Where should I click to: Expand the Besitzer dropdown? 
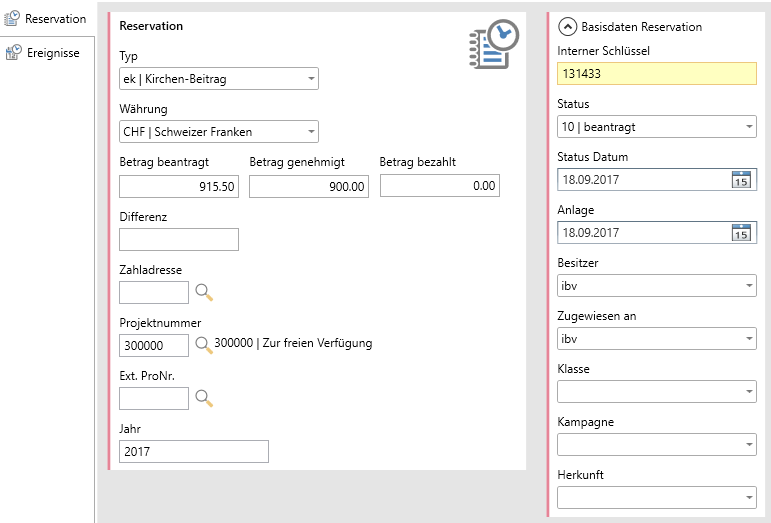[749, 286]
